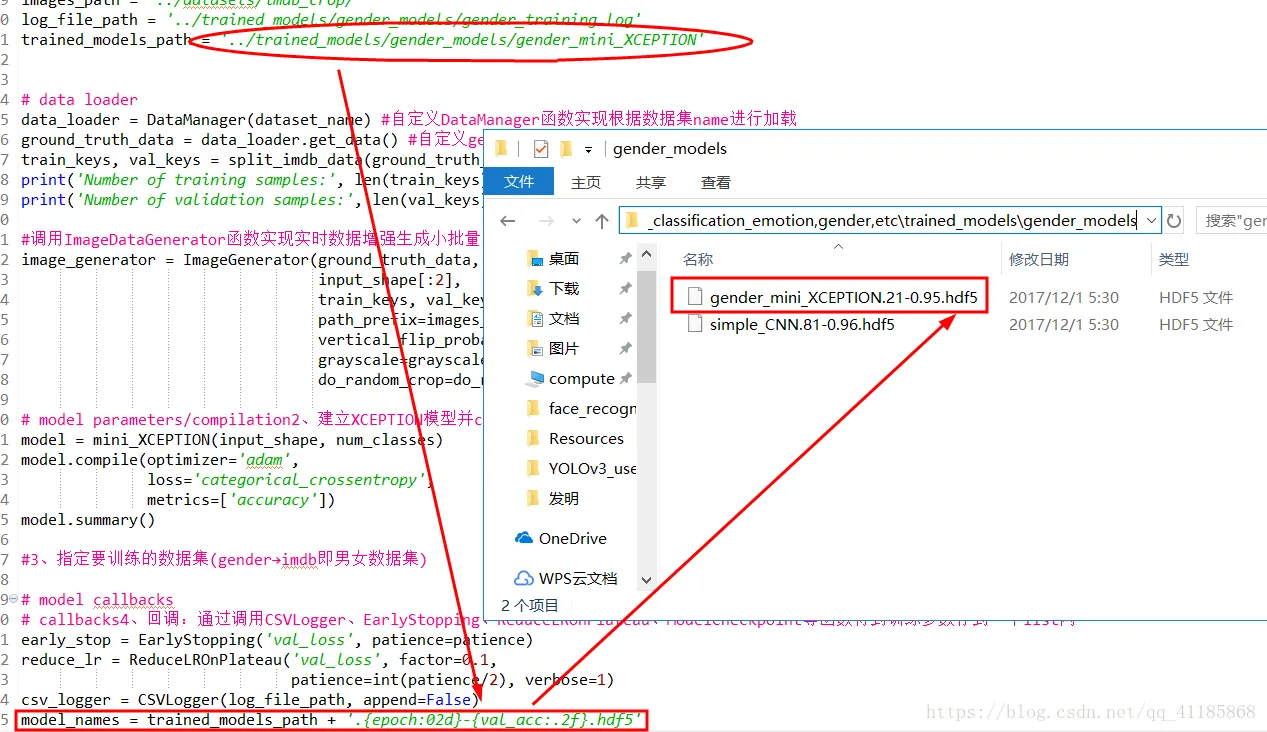Switch to the 共享 ribbon tab
Image resolution: width=1267 pixels, height=732 pixels.
[x=651, y=182]
